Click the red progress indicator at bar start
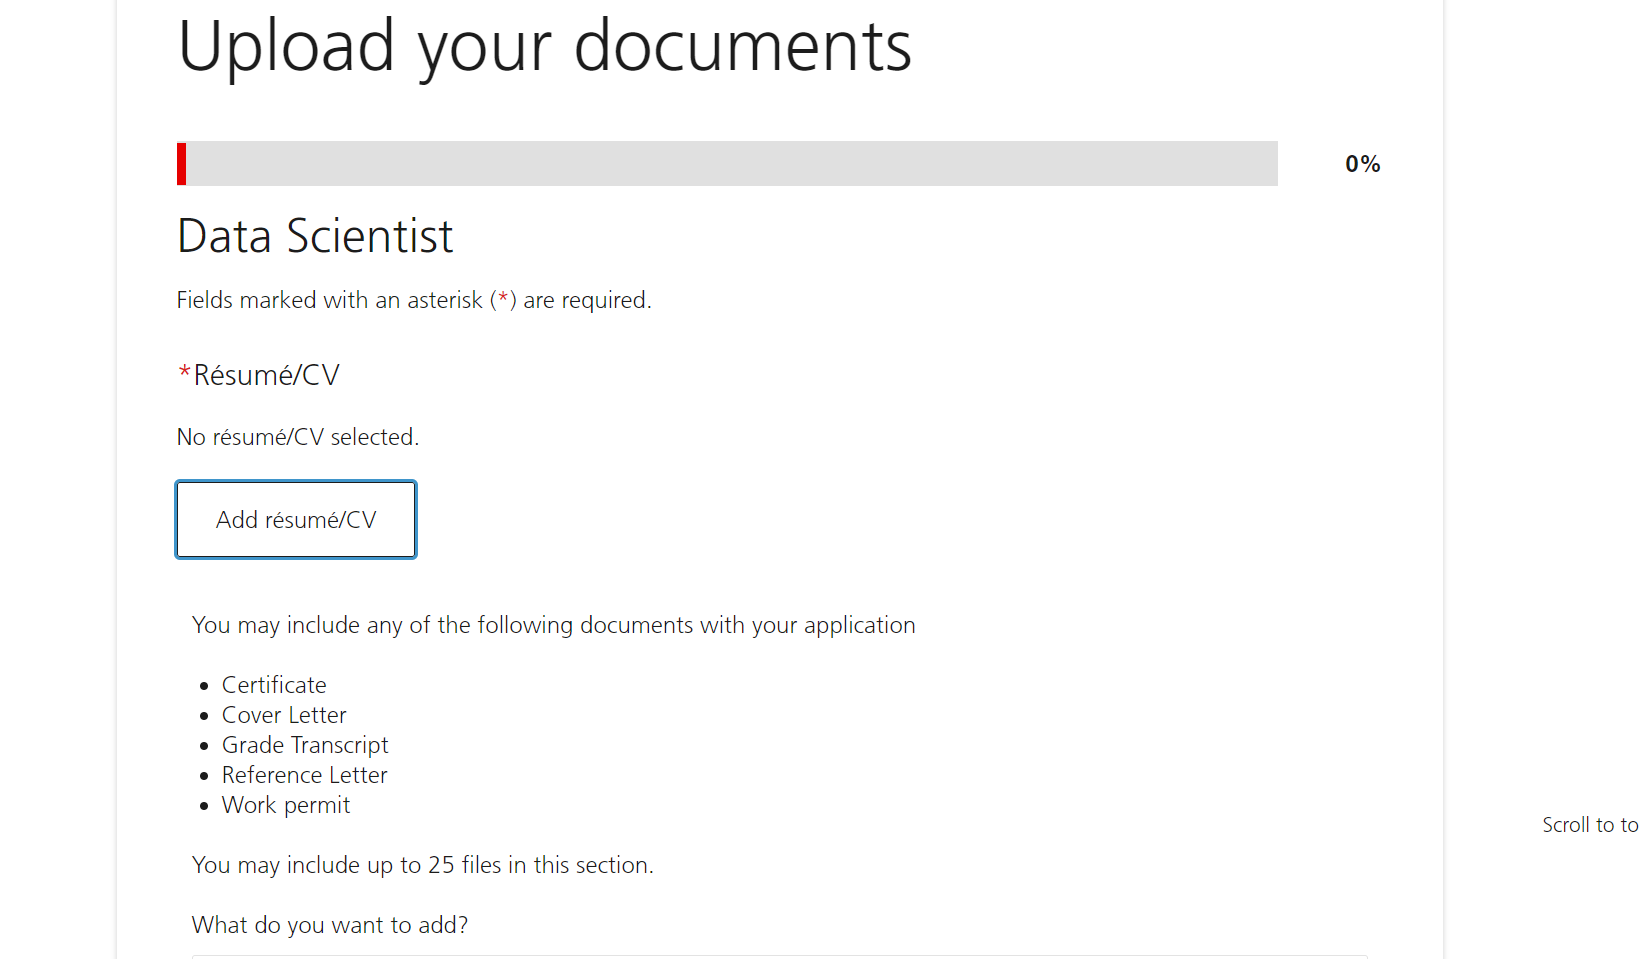 (182, 164)
